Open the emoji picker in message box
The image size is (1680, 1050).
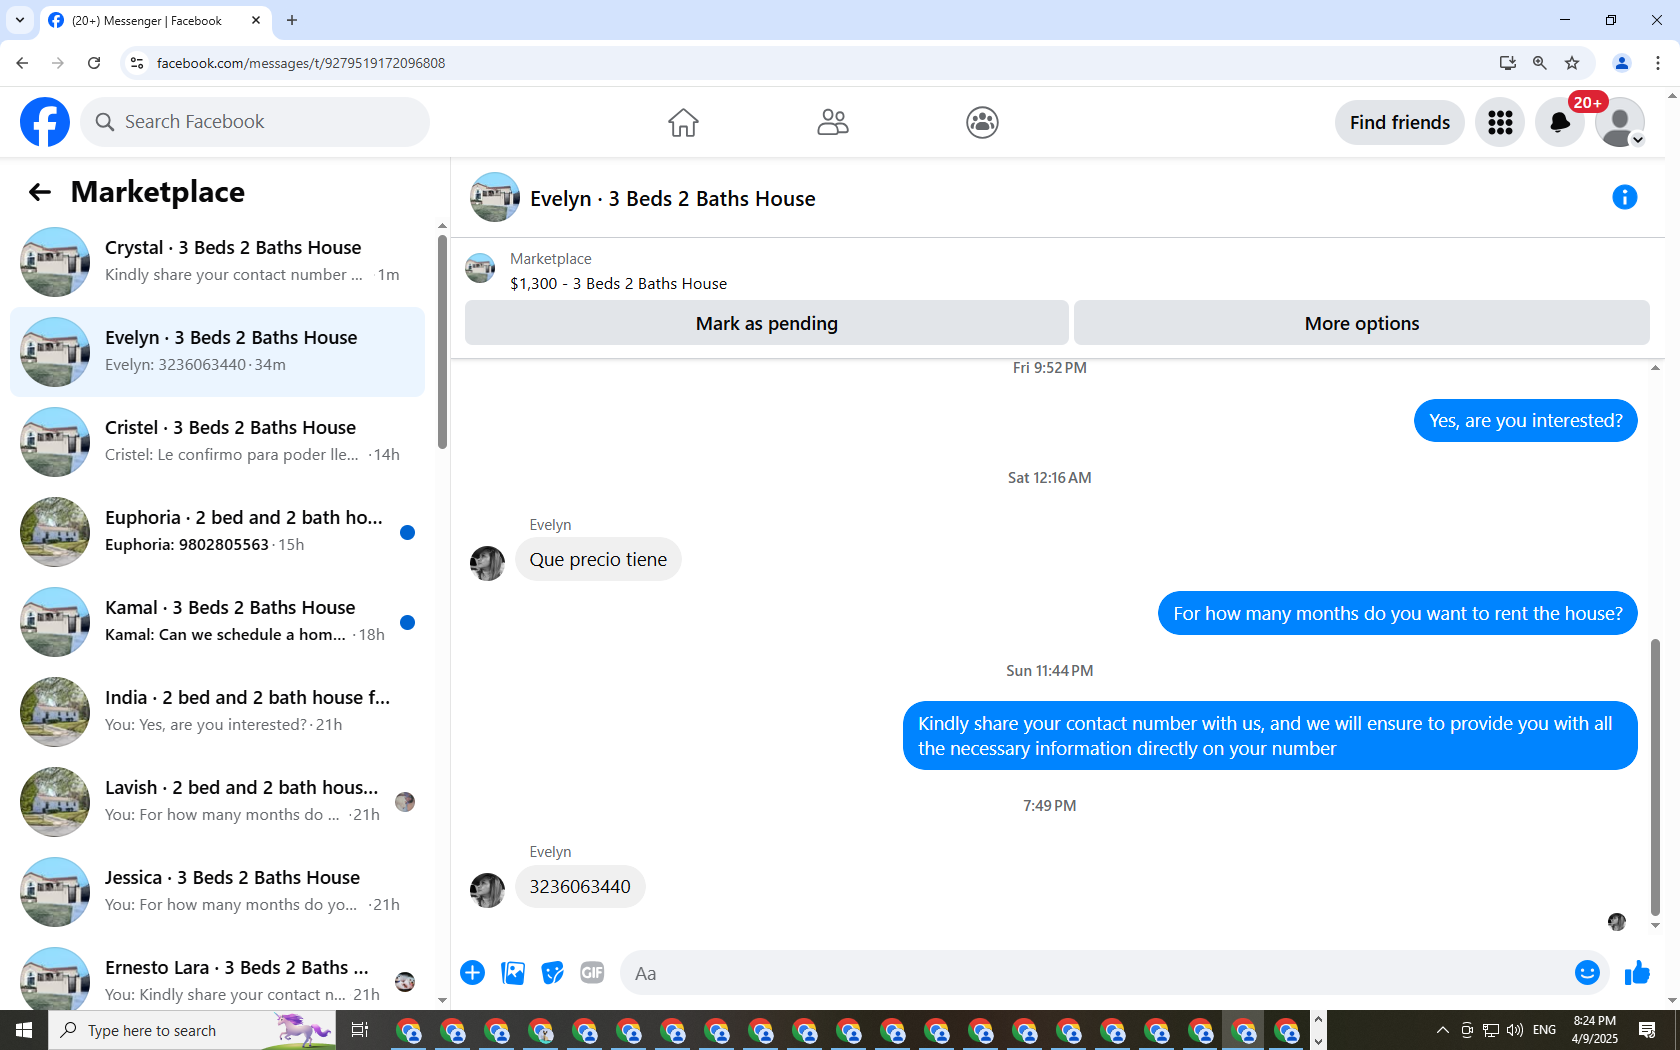coord(1587,973)
